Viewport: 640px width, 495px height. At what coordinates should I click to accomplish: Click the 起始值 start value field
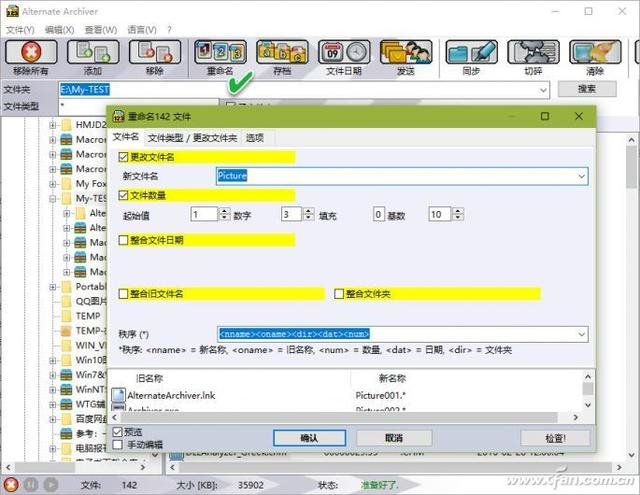(x=204, y=214)
